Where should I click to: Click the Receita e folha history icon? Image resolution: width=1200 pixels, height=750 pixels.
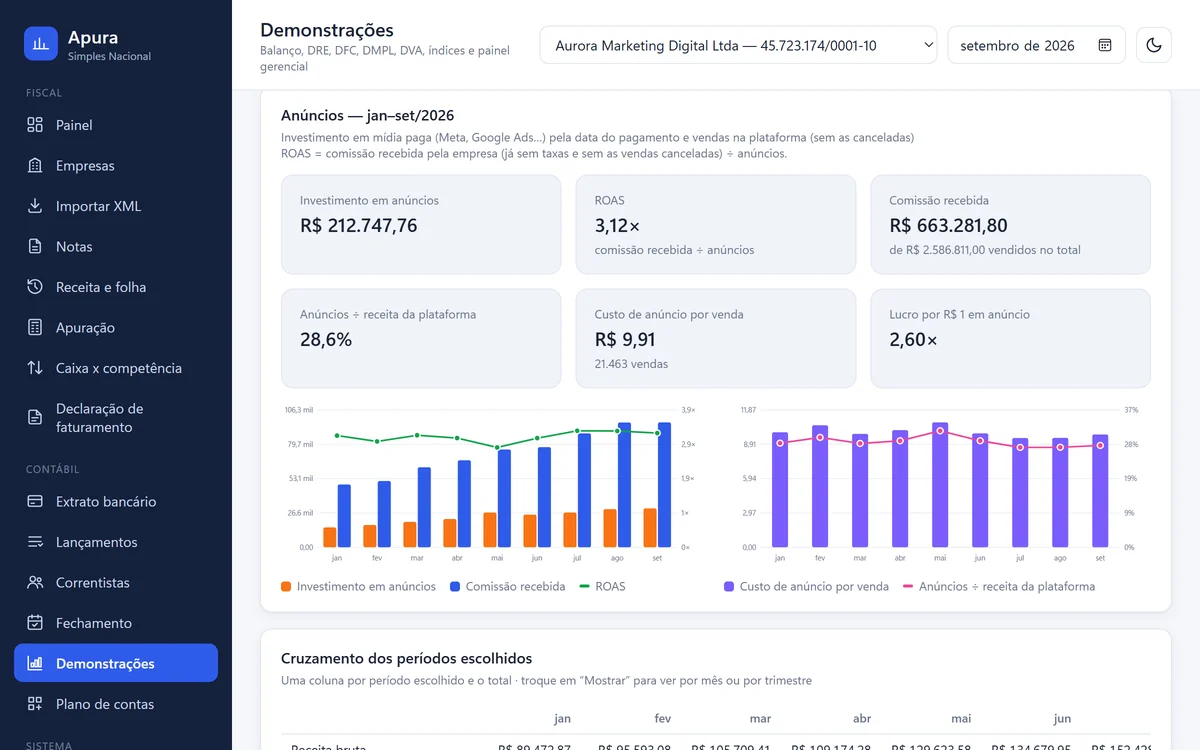tap(35, 287)
